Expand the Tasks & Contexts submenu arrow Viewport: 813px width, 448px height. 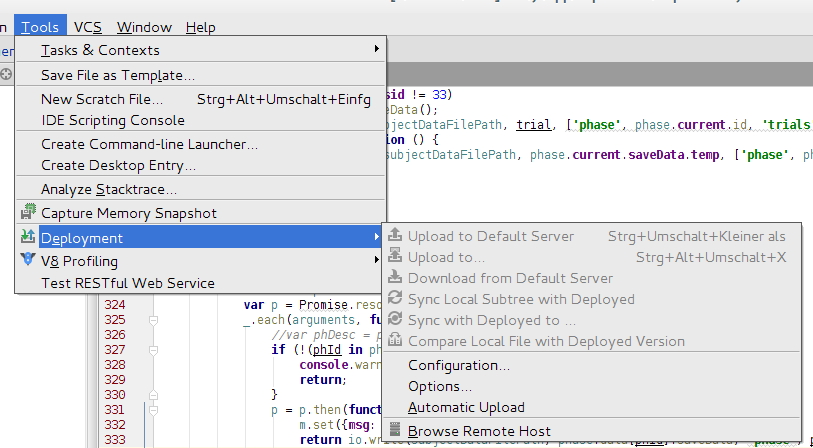click(376, 49)
